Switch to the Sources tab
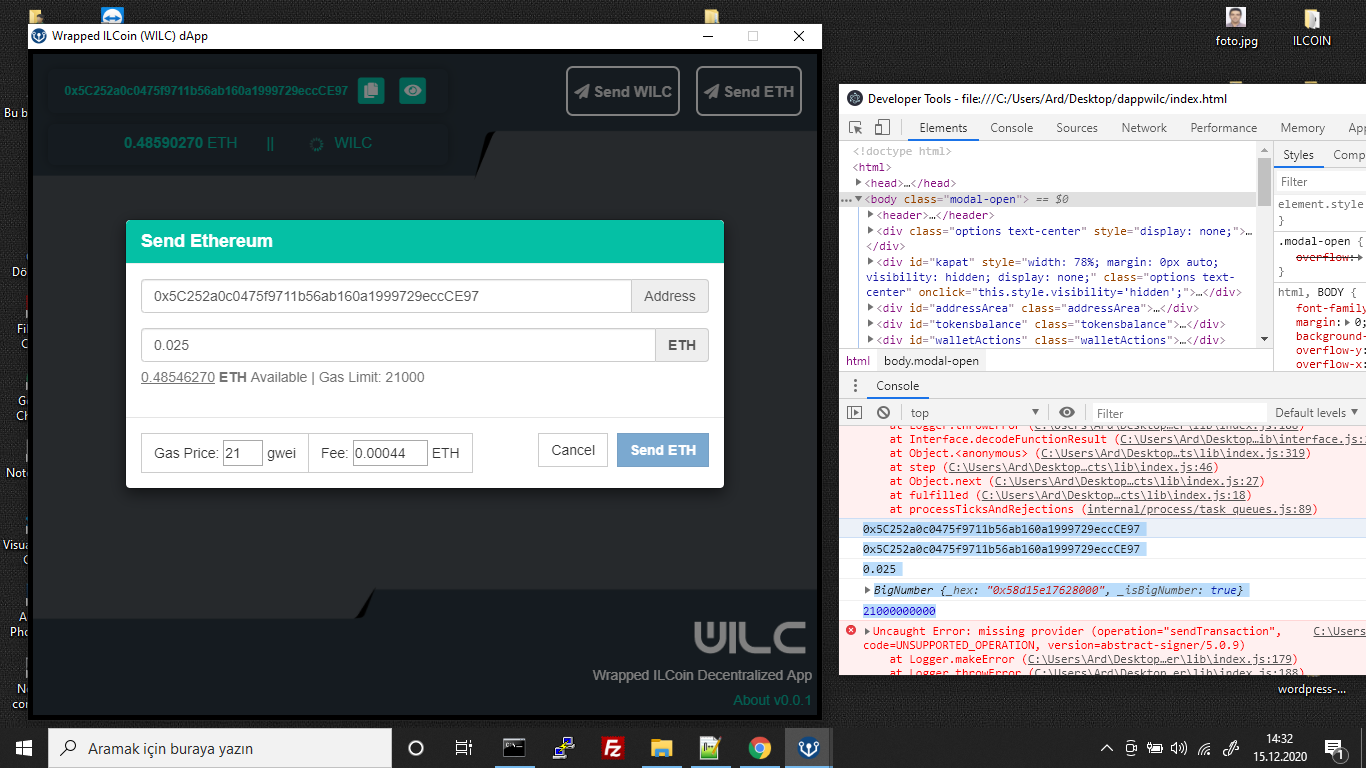The width and height of the screenshot is (1366, 768). [x=1076, y=127]
